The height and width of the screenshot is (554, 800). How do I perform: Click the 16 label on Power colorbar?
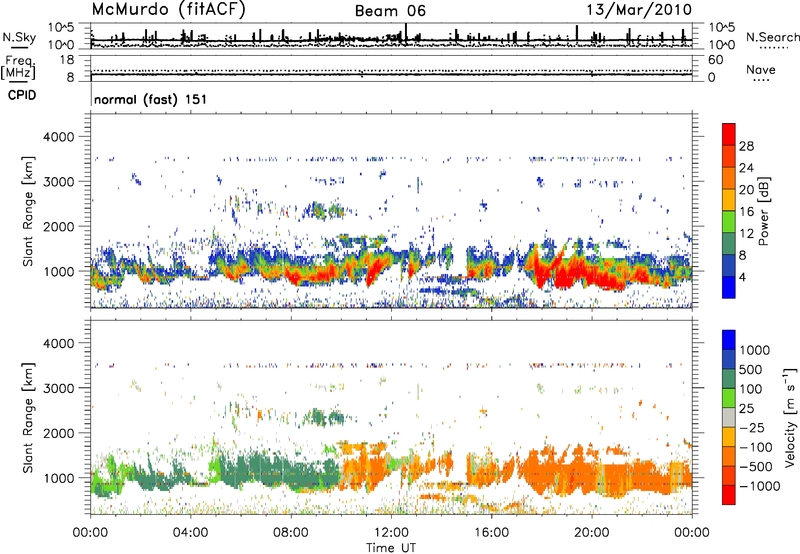click(x=746, y=212)
